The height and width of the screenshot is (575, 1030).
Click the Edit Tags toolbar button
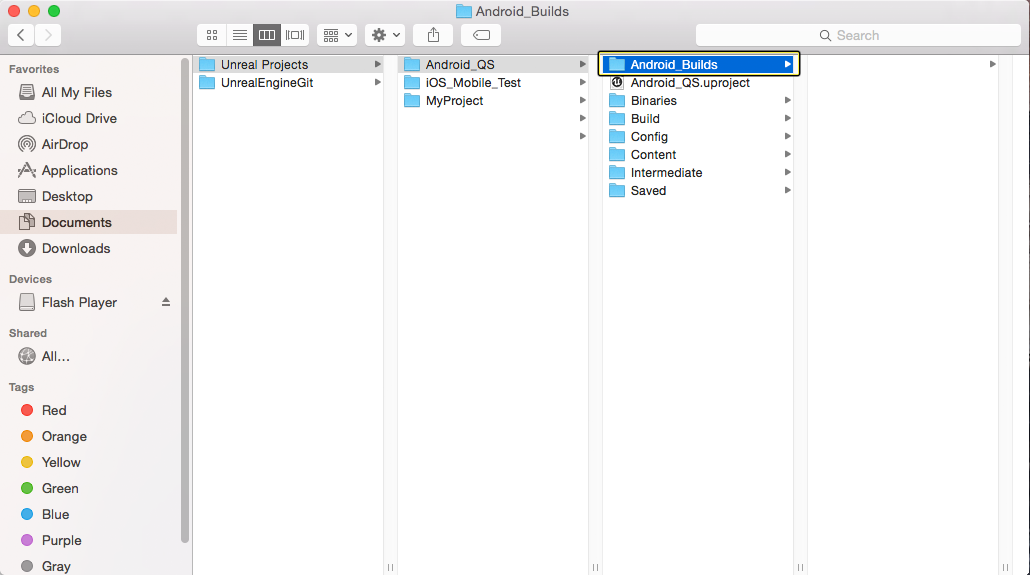481,35
